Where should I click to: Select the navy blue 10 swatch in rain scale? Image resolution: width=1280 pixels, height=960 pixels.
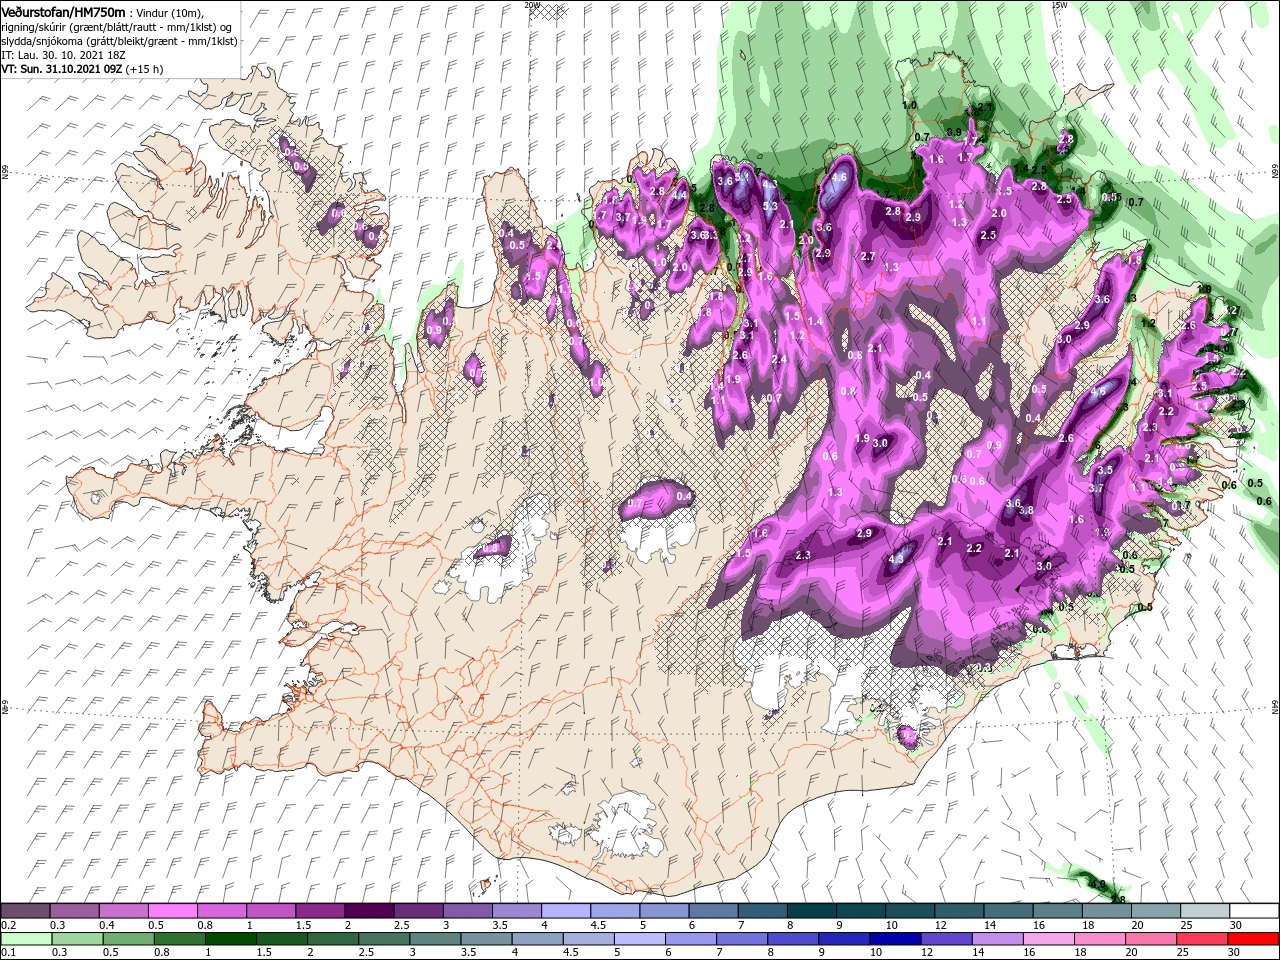(894, 939)
